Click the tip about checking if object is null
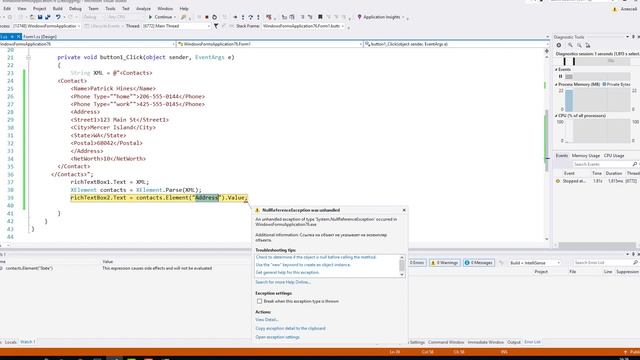This screenshot has height=360, width=640. click(316, 258)
